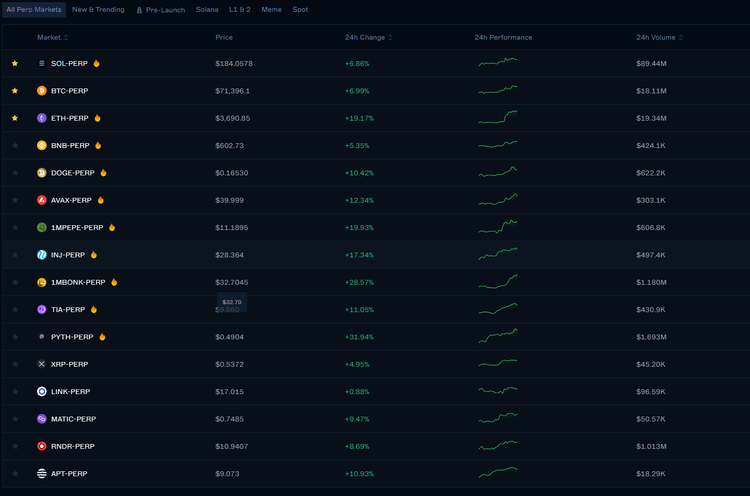Click the 1MPEPE-PERP frog icon
The image size is (750, 496).
(x=42, y=227)
